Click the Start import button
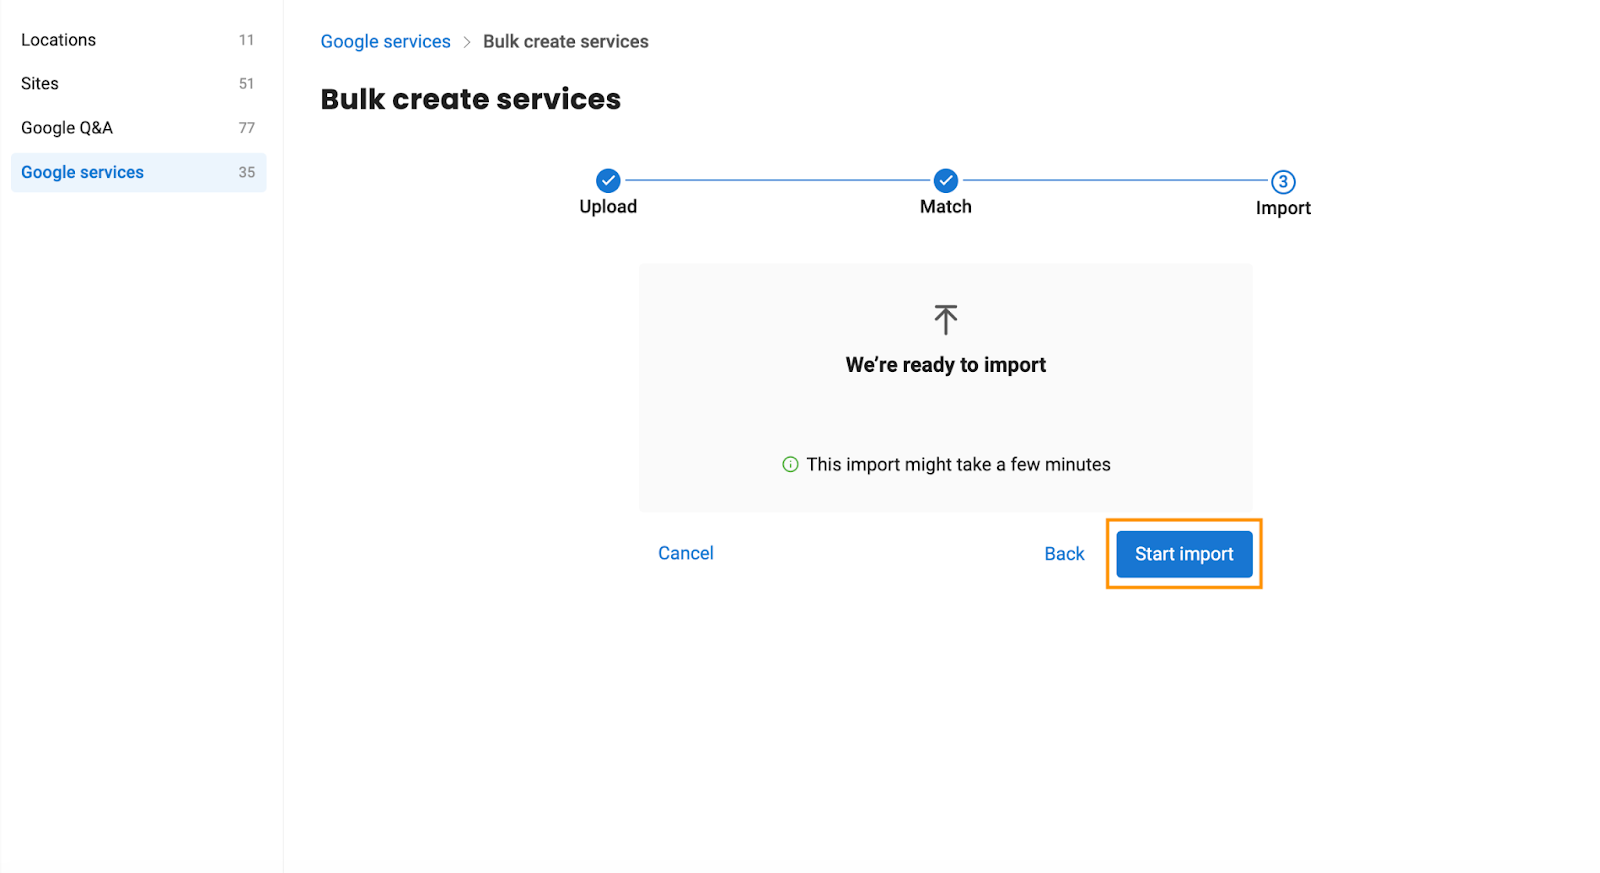1600x873 pixels. (x=1184, y=554)
